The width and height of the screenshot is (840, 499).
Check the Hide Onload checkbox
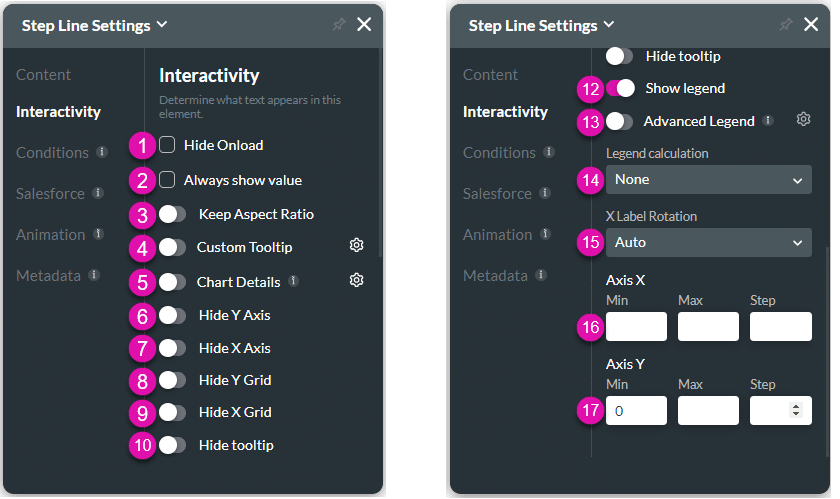click(168, 145)
